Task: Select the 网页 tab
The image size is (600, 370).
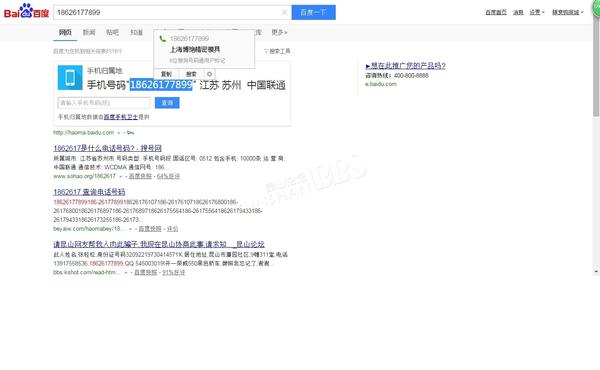Action: click(65, 32)
